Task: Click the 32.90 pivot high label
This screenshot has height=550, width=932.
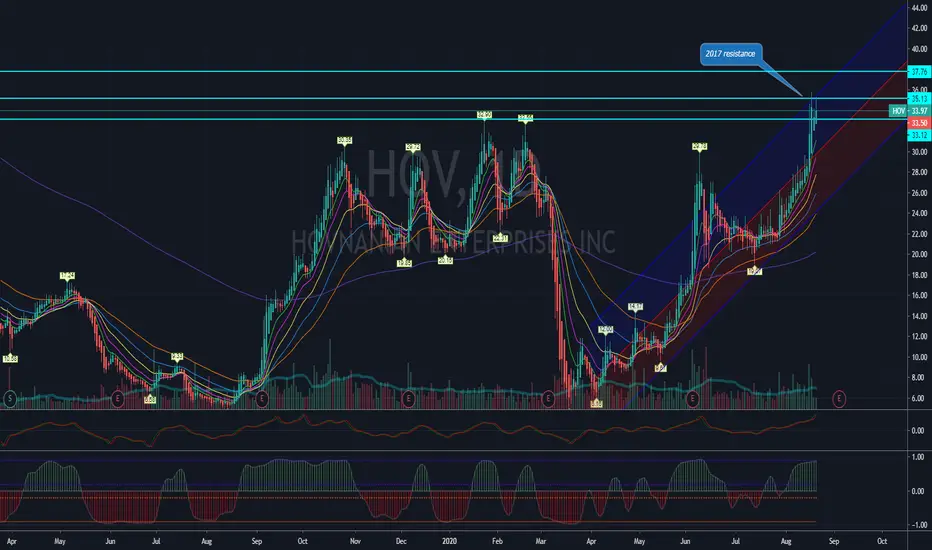Action: pos(484,115)
